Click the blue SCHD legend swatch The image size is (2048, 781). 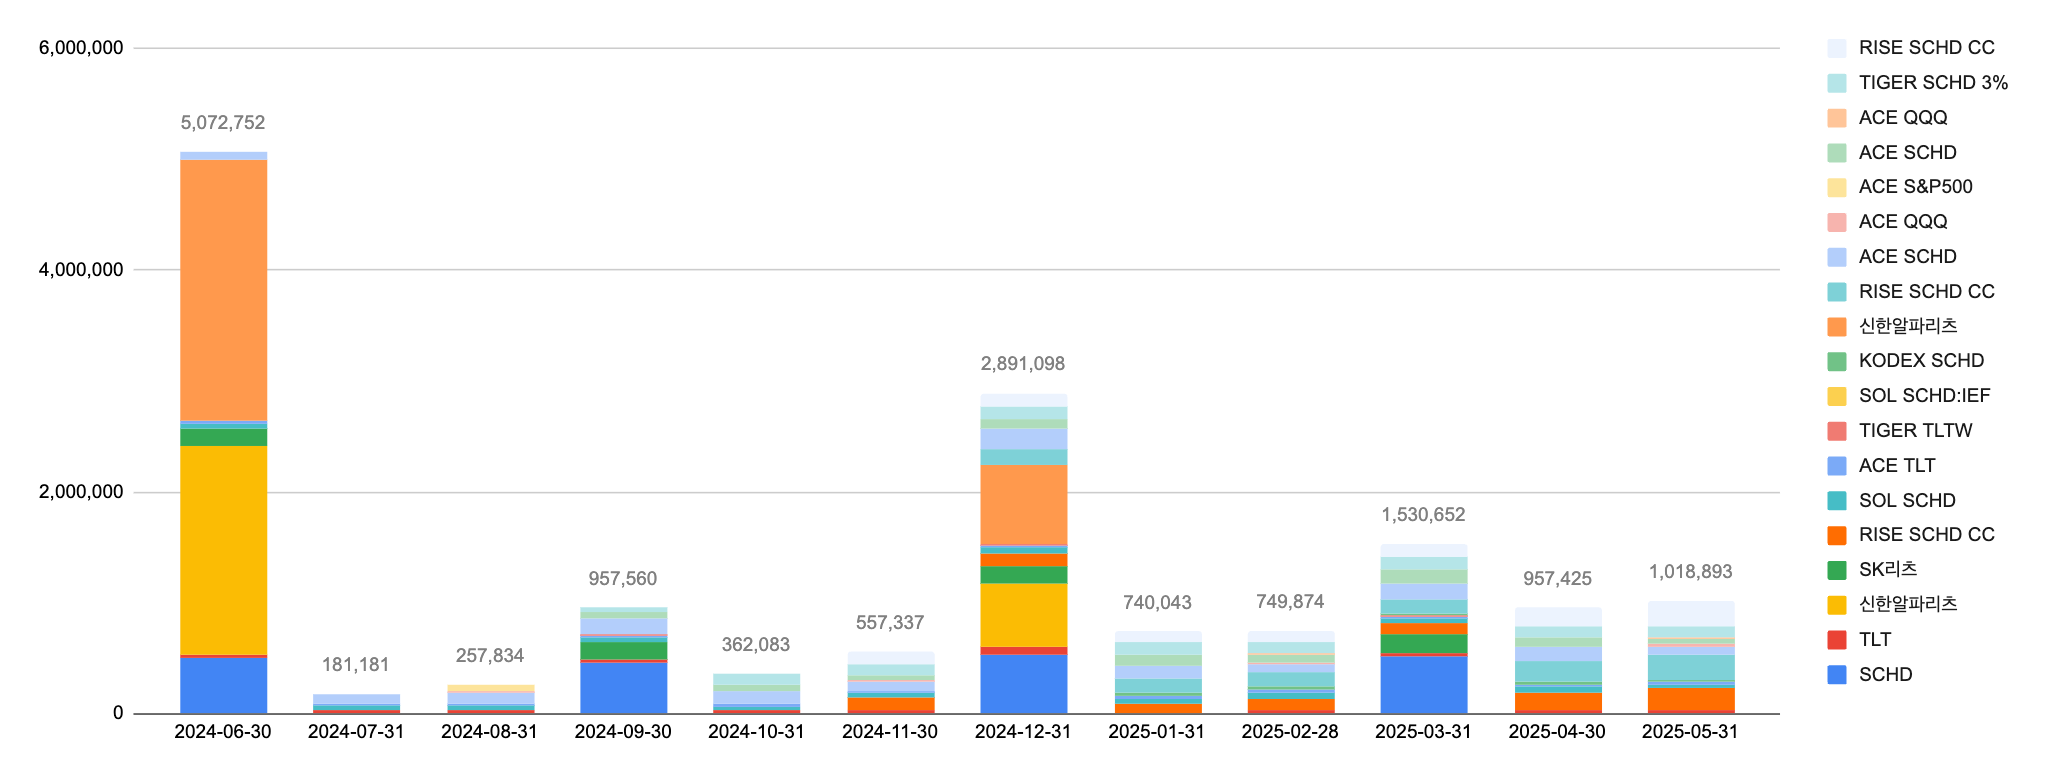1836,675
